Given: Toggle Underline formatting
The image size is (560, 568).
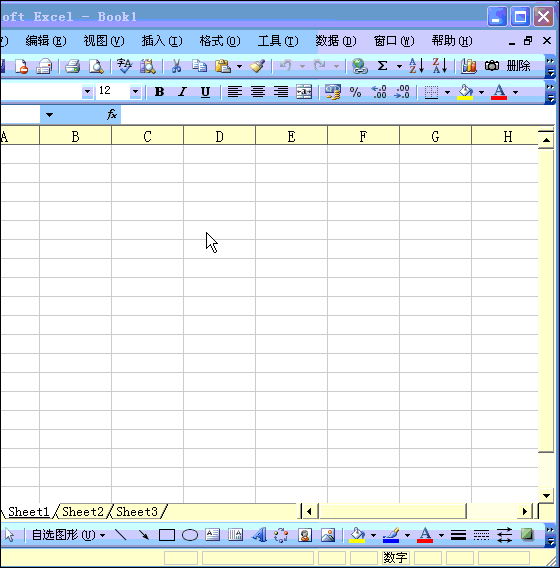Looking at the screenshot, I should pyautogui.click(x=205, y=92).
